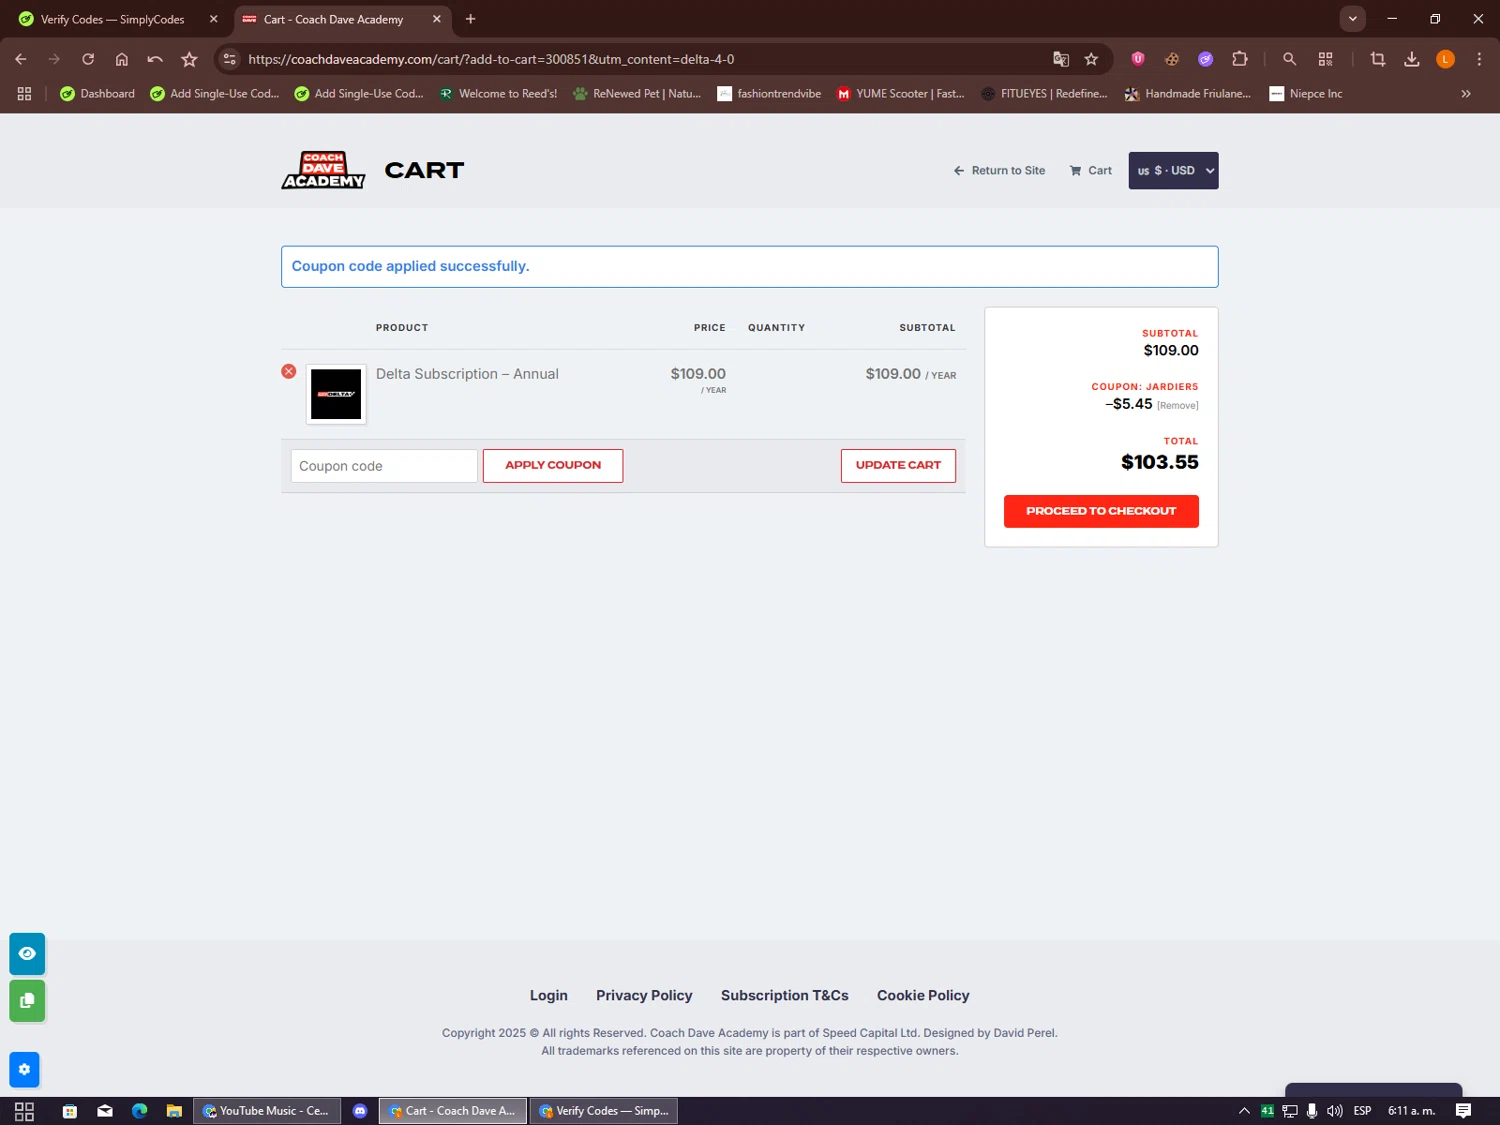View site information icon in address bar
This screenshot has height=1125, width=1500.
coord(230,59)
